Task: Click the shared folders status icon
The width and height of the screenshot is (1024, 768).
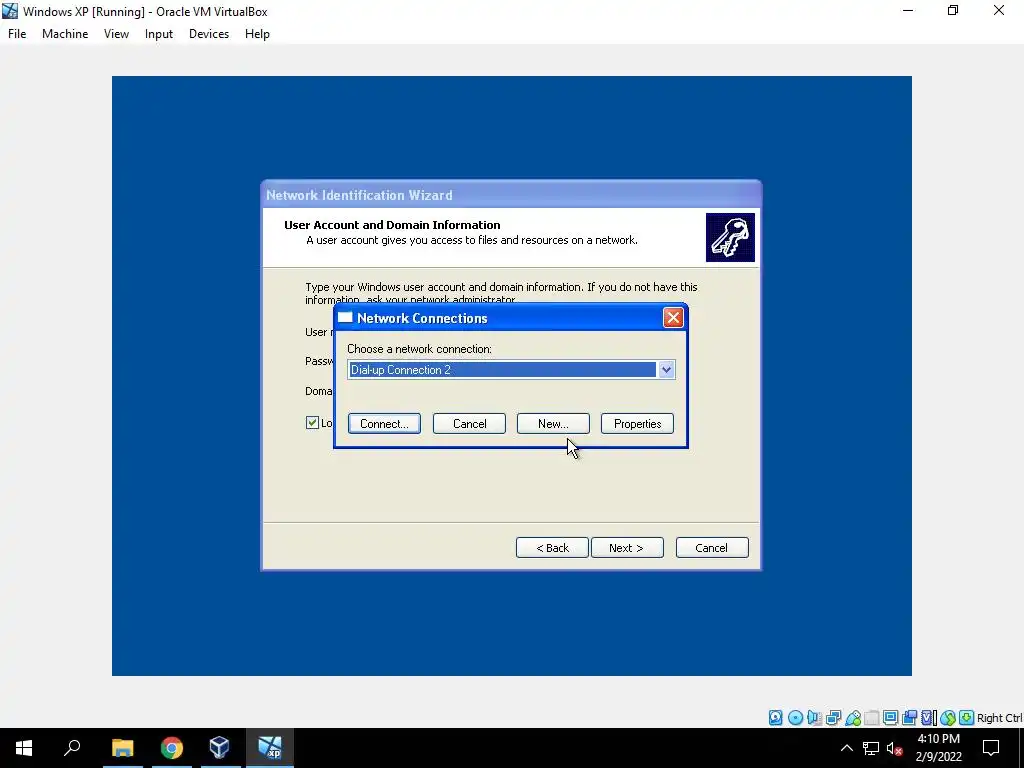Action: pyautogui.click(x=871, y=718)
